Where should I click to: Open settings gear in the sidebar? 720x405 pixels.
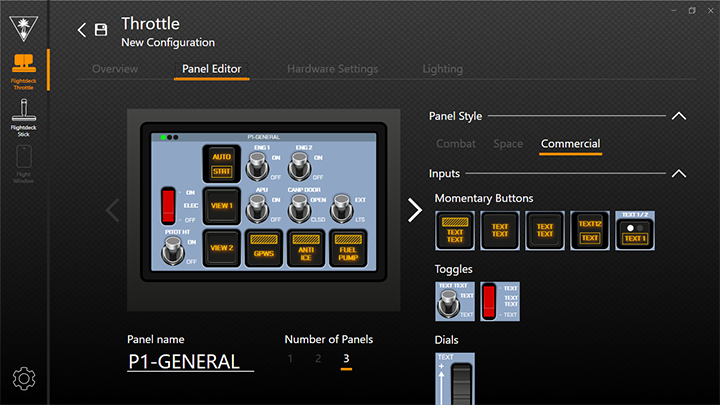(x=23, y=378)
